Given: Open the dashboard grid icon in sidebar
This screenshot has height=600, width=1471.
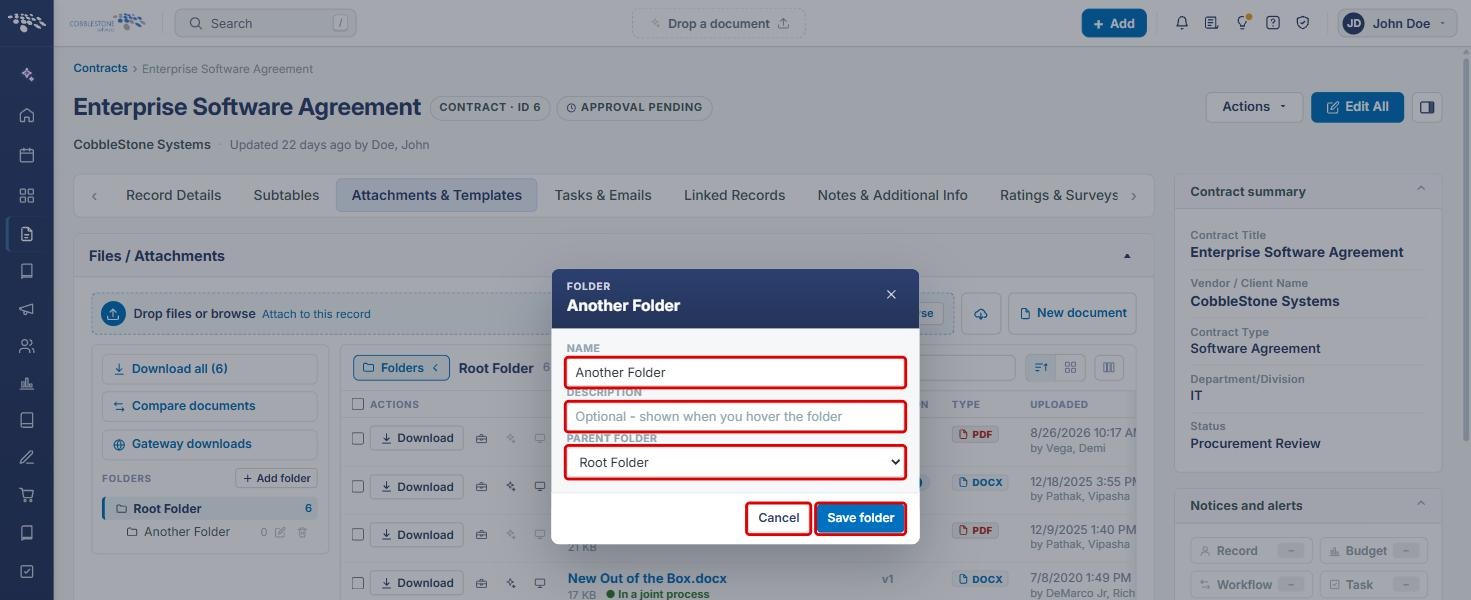Looking at the screenshot, I should coord(27,195).
